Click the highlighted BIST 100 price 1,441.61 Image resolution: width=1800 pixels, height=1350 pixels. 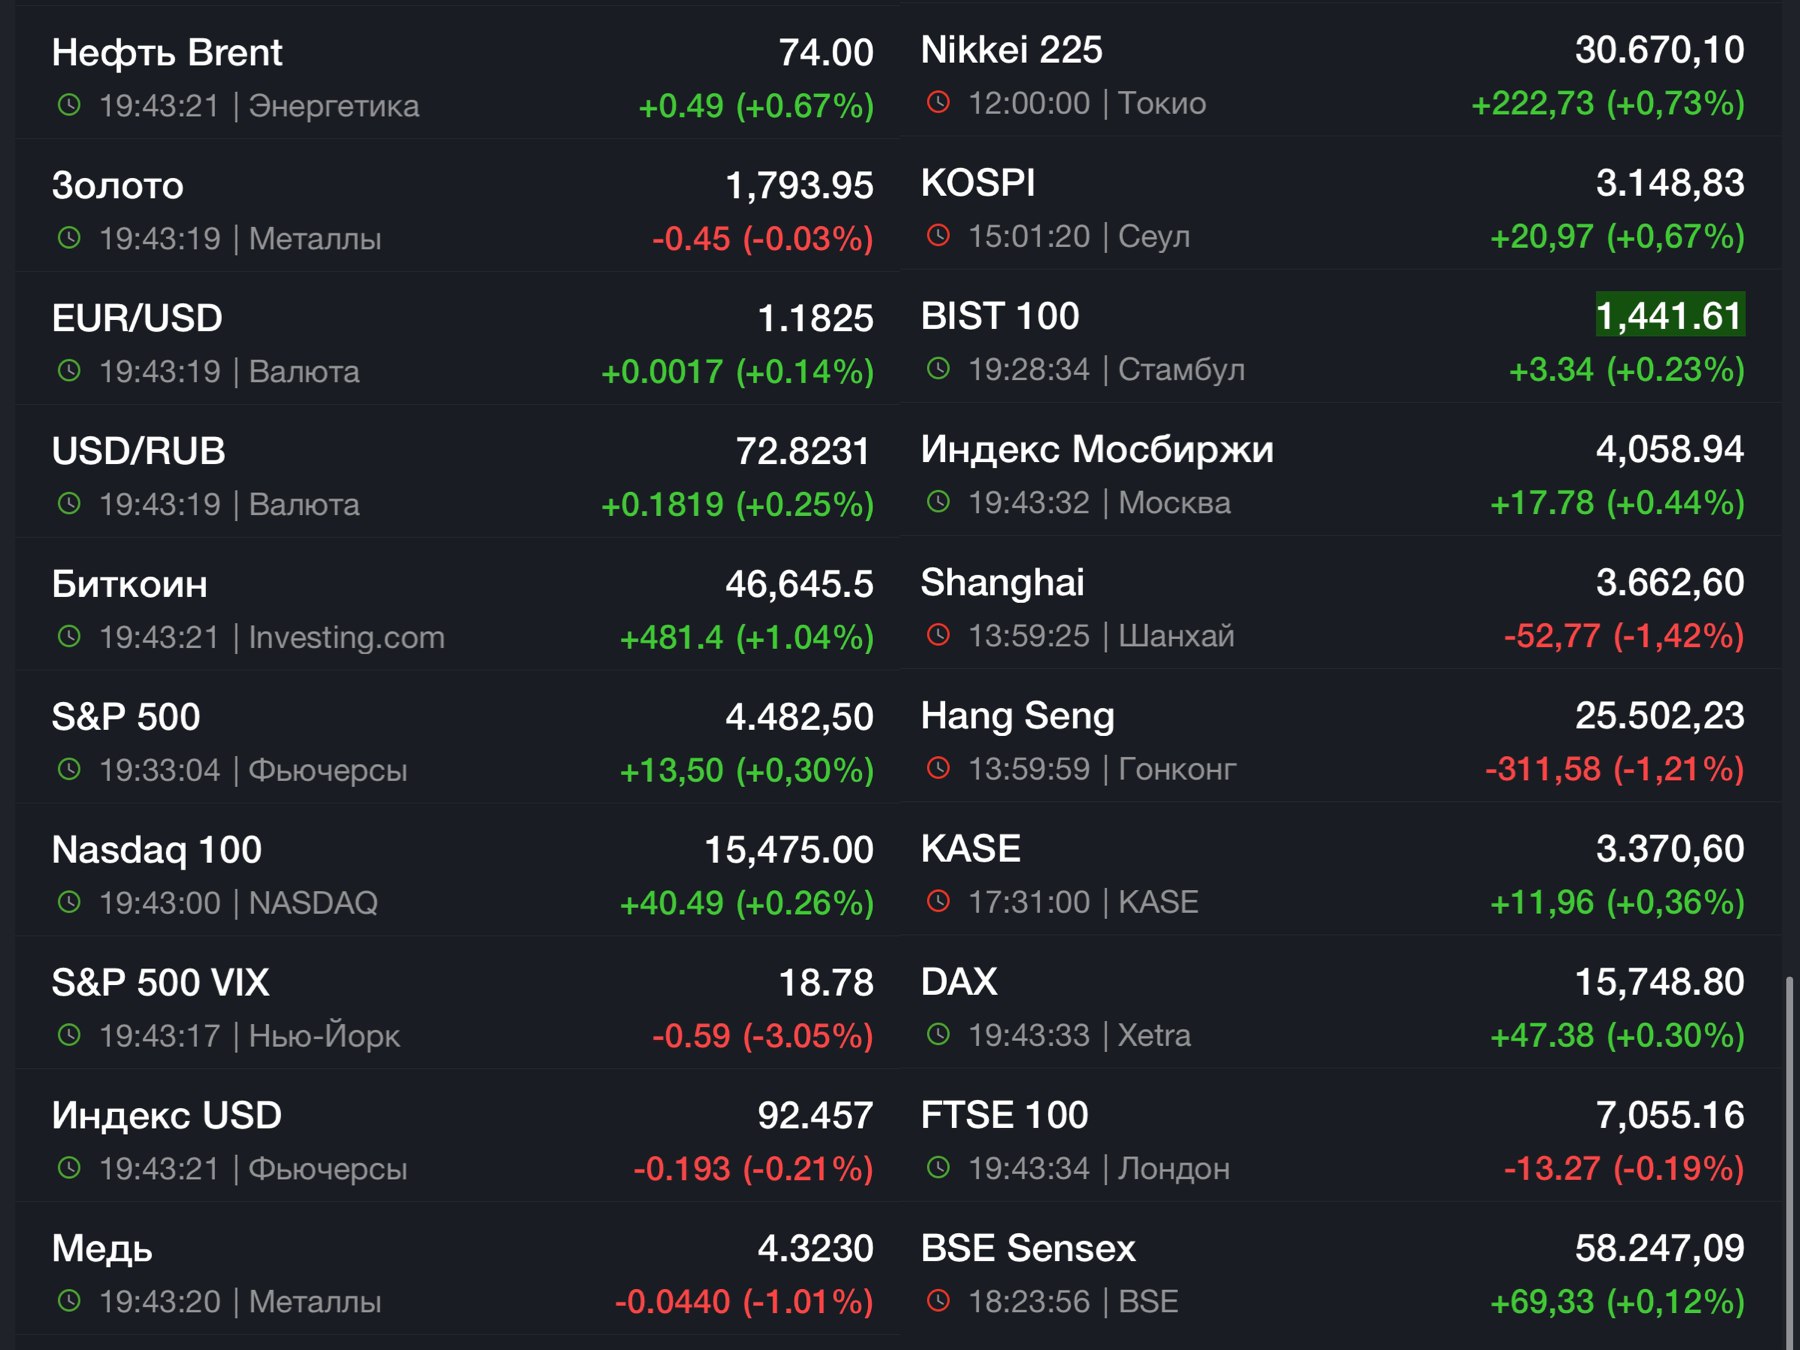[x=1670, y=316]
